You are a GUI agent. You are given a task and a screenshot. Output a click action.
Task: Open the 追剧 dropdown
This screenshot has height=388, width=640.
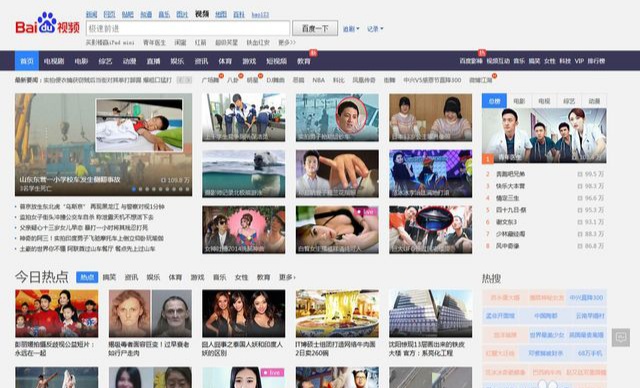pos(351,29)
